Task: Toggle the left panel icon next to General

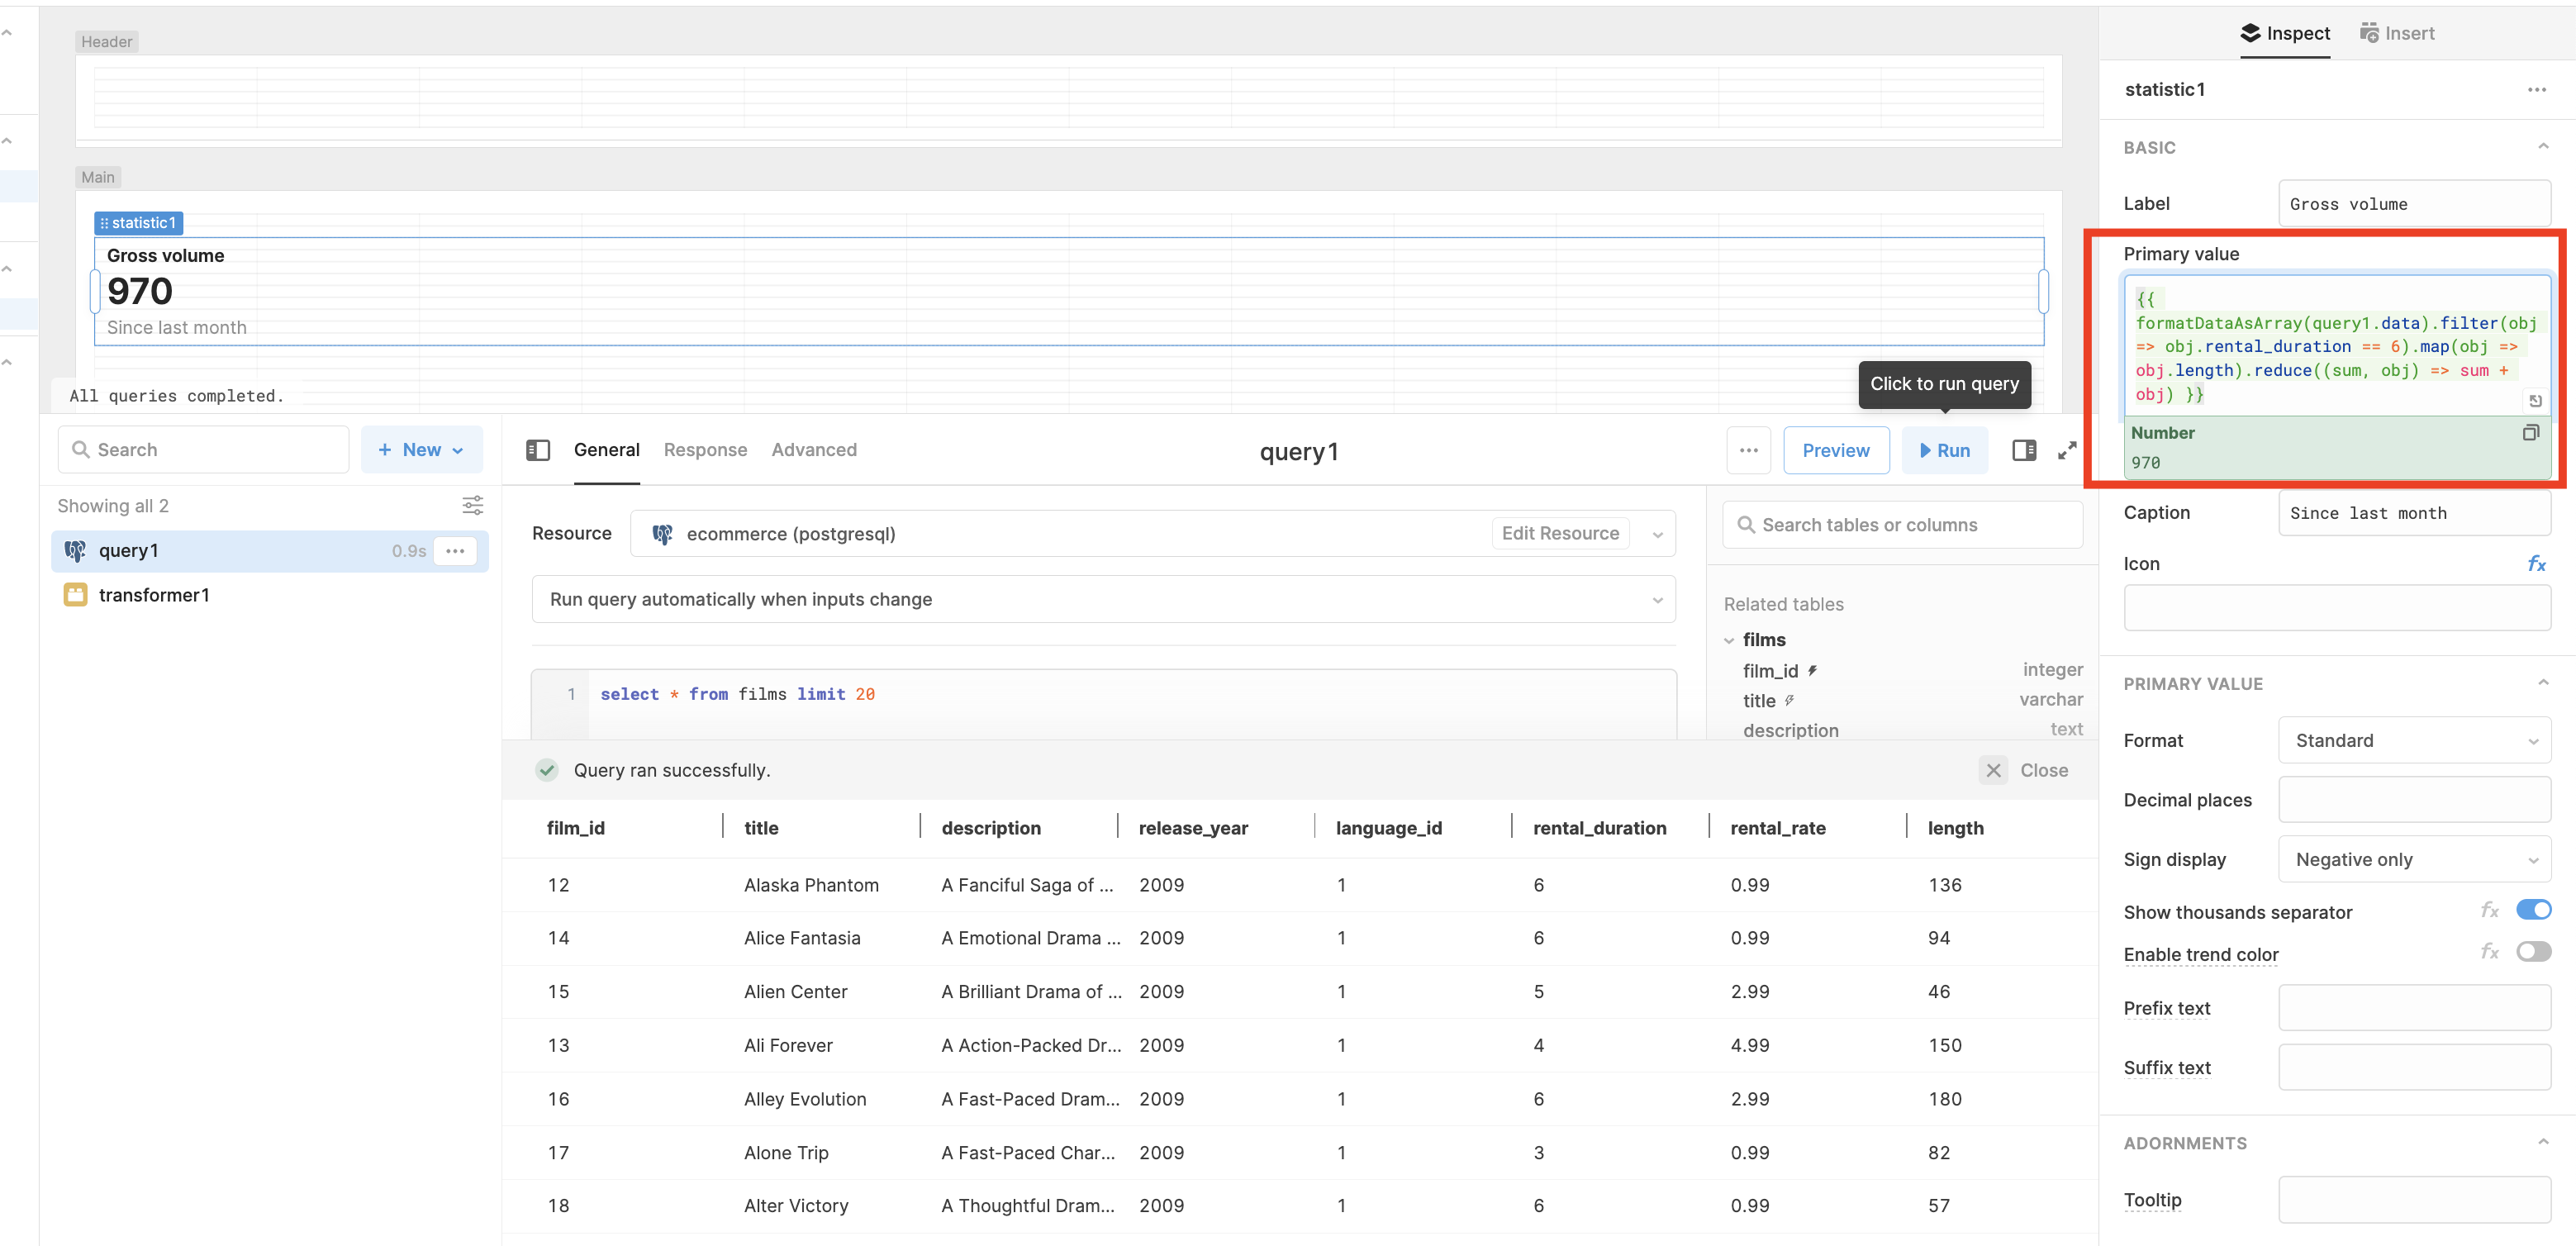Action: [x=538, y=450]
